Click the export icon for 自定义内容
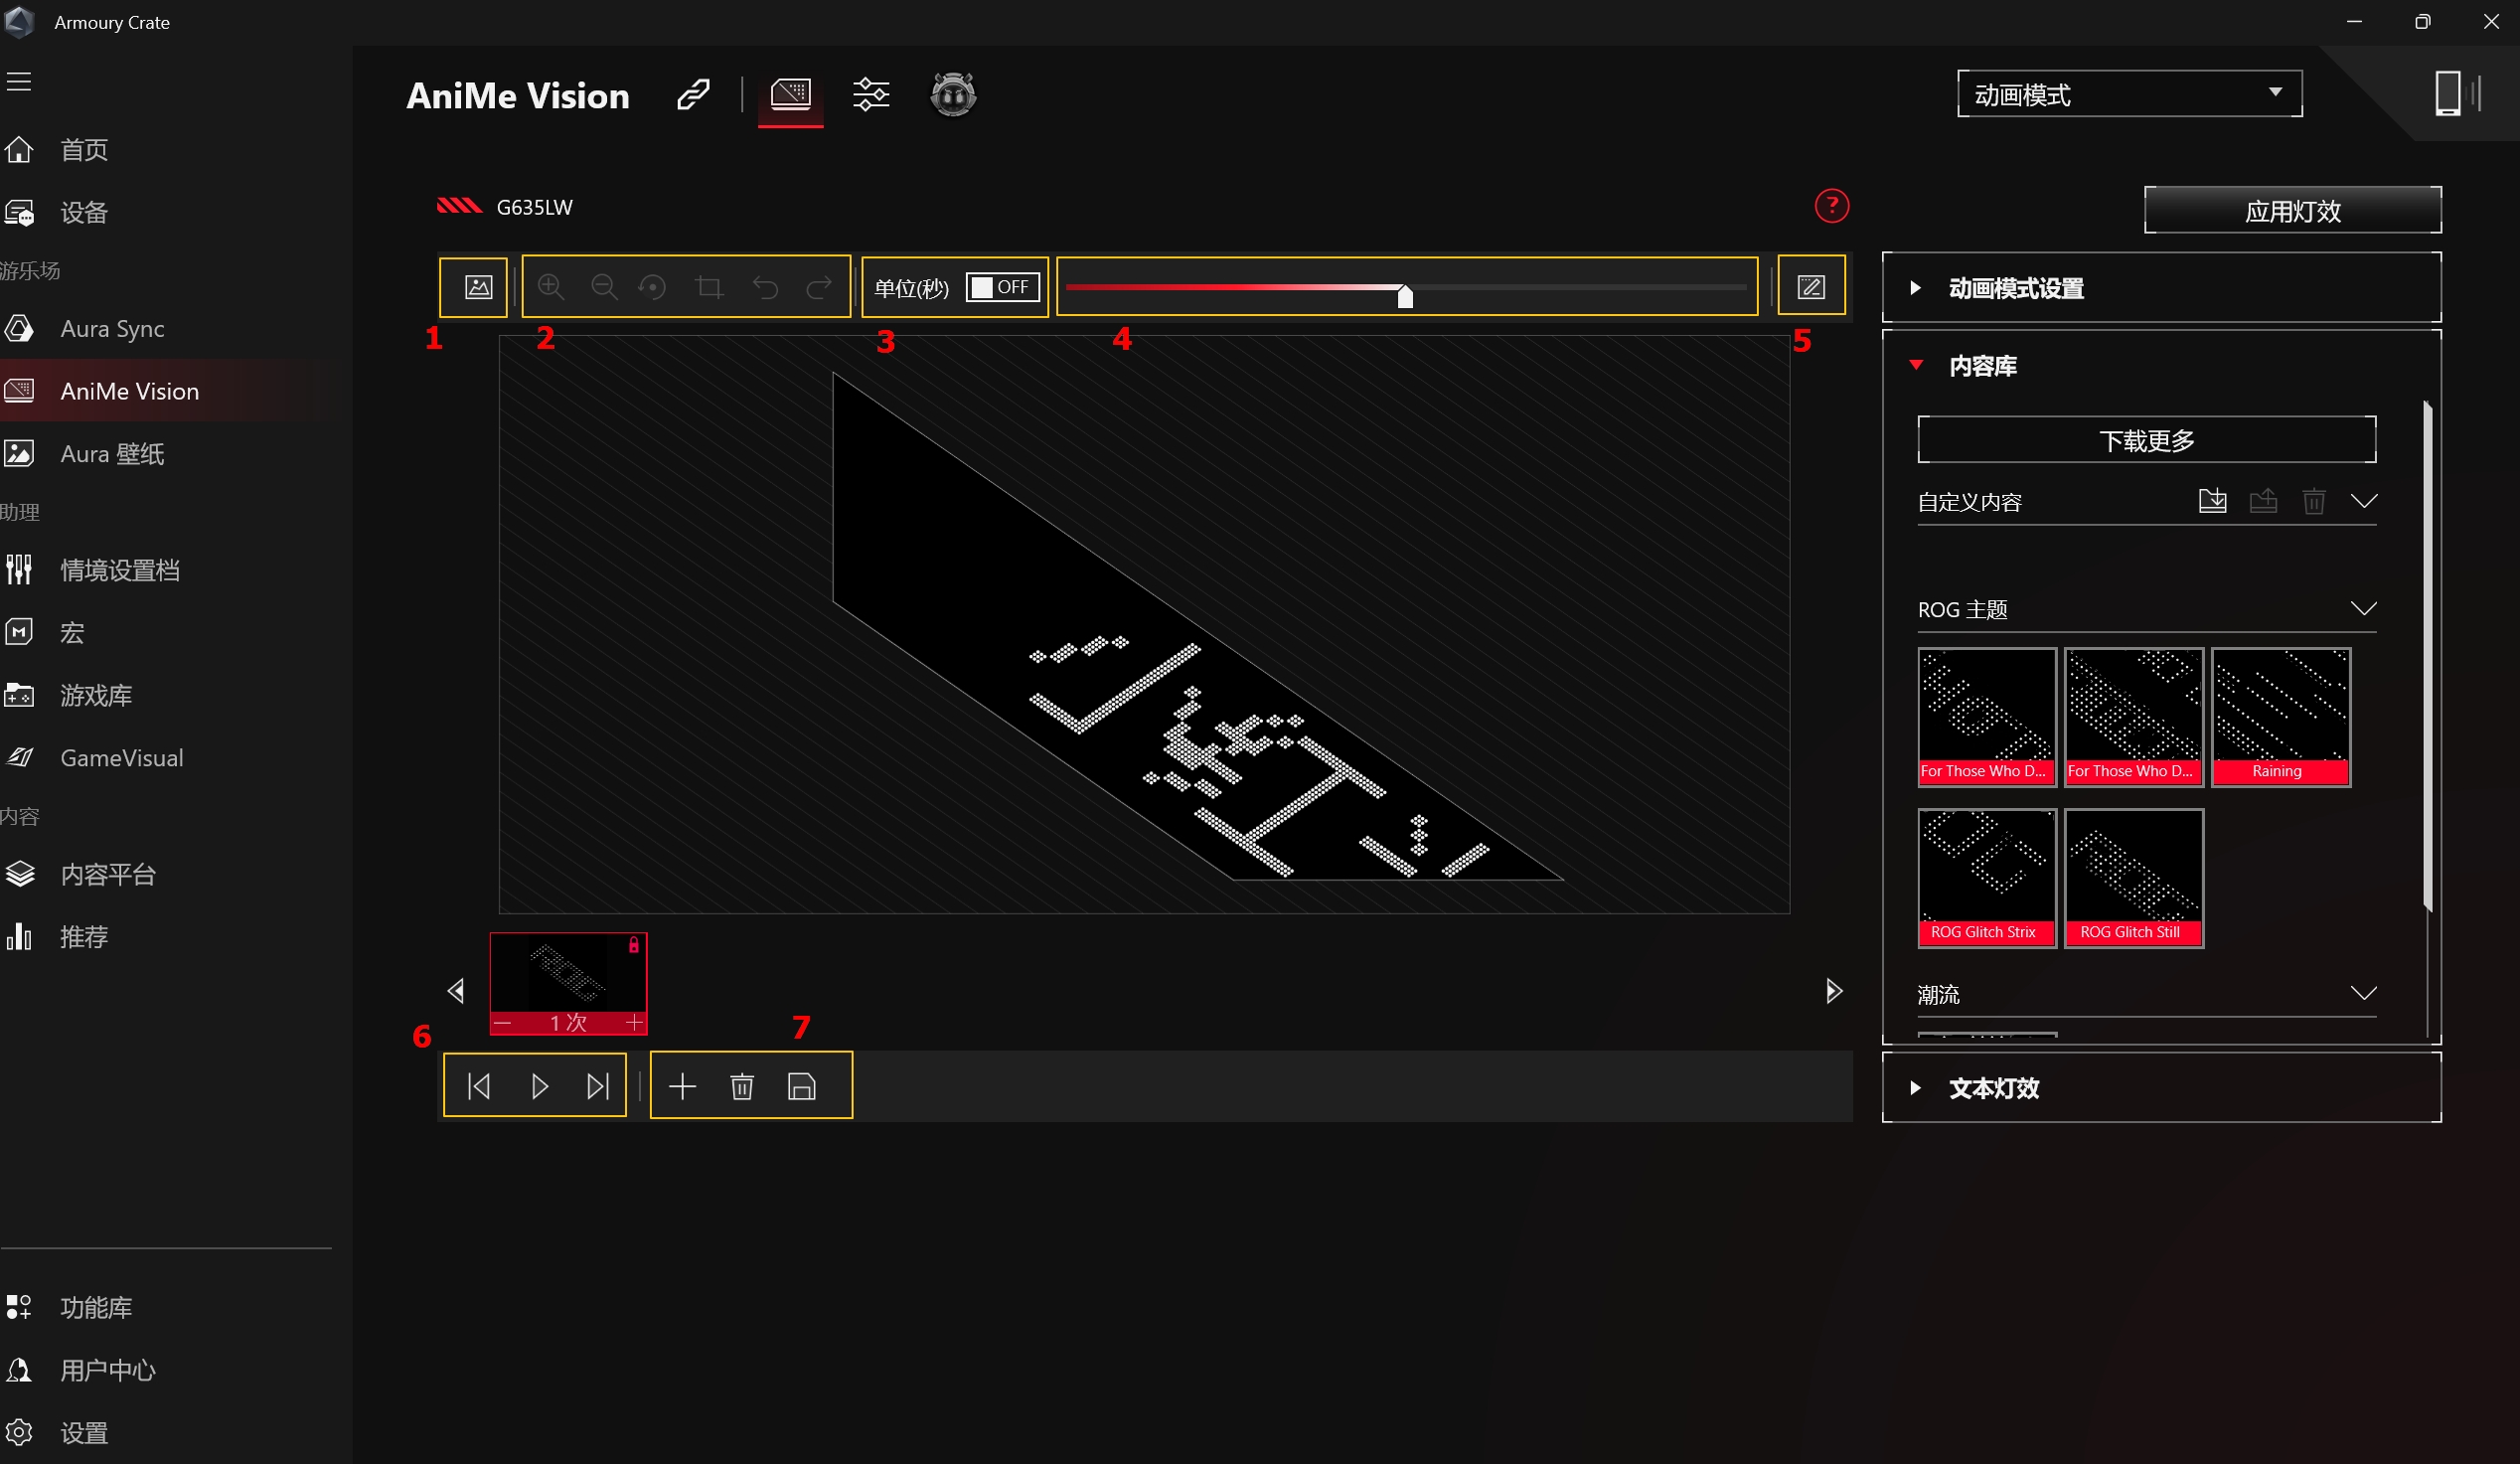The width and height of the screenshot is (2520, 1464). [2263, 500]
